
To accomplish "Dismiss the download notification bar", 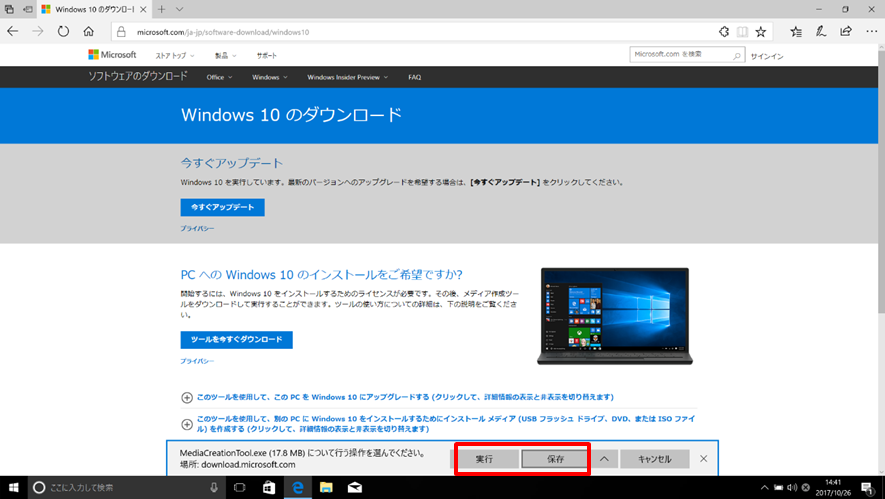I will 703,459.
